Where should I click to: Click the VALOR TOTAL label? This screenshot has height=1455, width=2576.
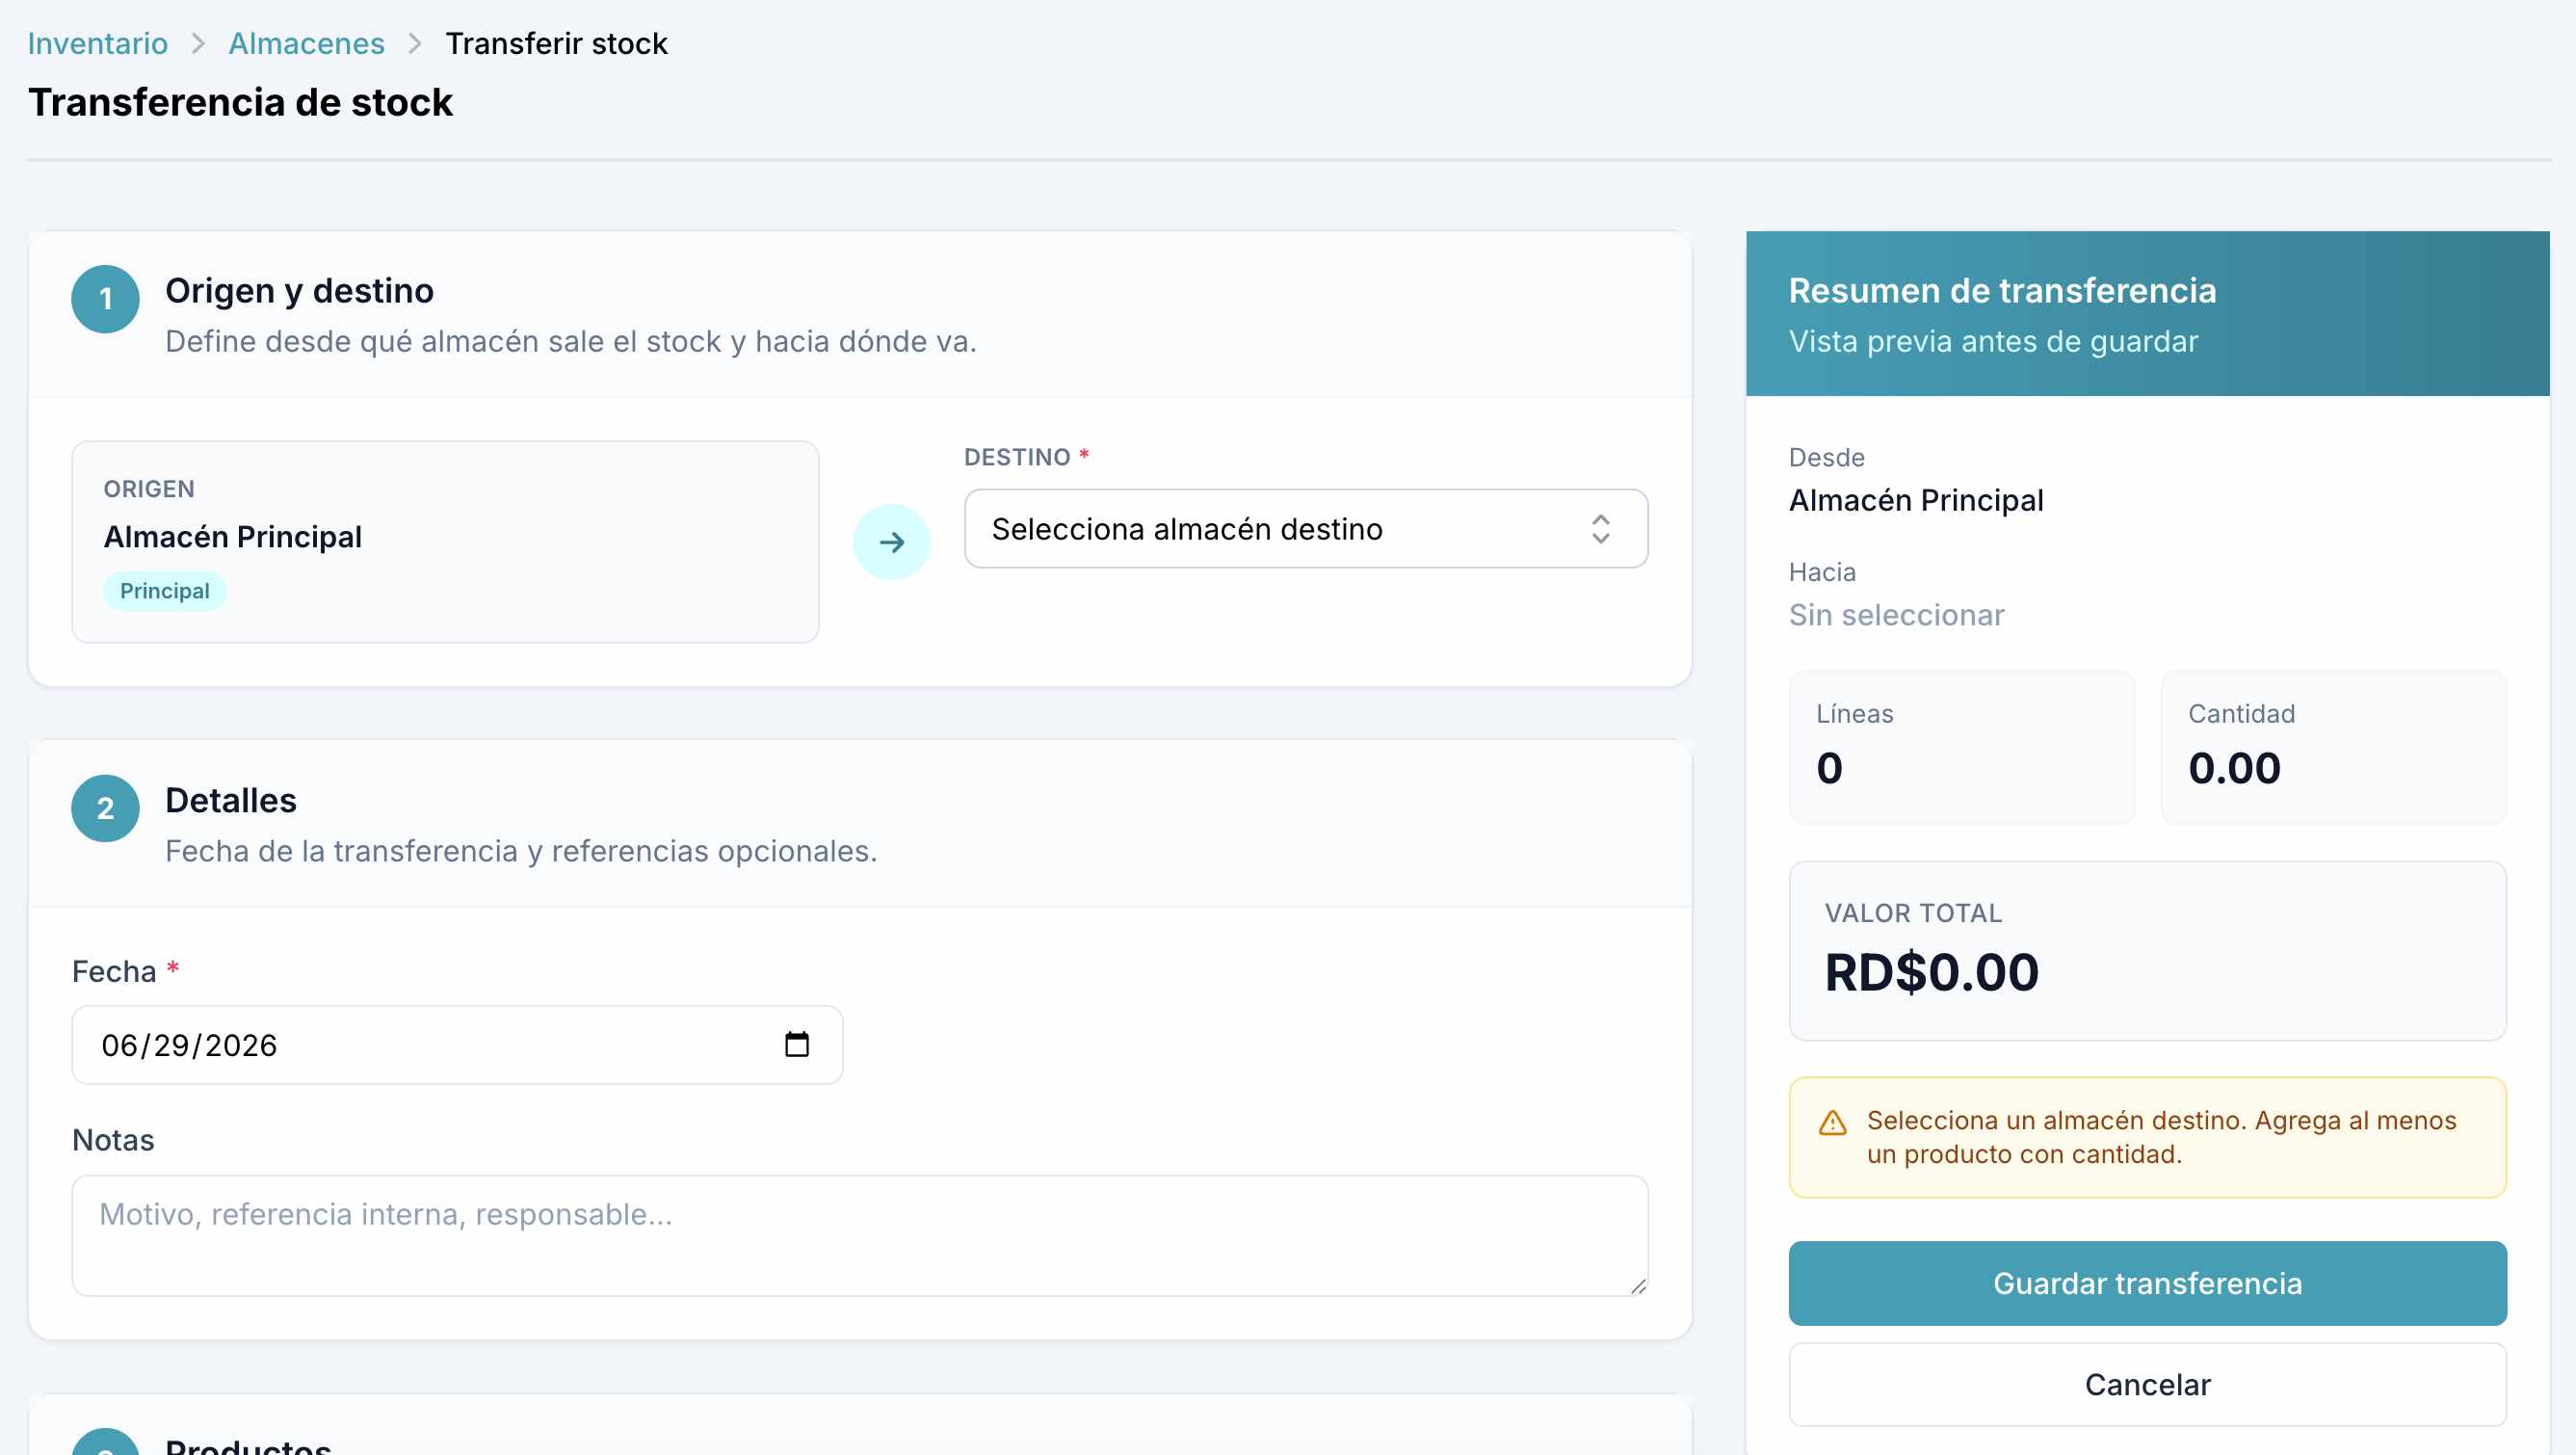click(1913, 913)
